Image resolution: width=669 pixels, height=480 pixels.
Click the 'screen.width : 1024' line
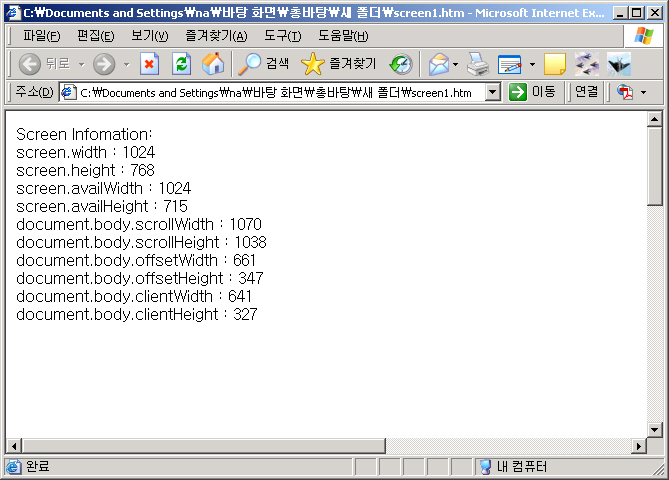click(x=85, y=152)
